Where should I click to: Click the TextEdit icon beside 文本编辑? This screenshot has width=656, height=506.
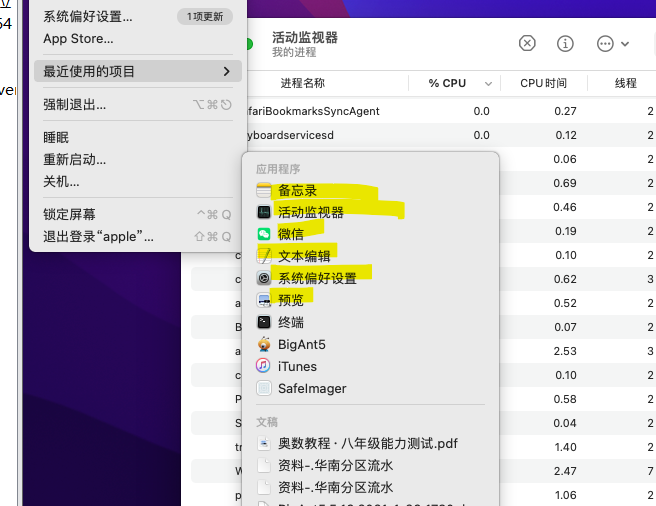pyautogui.click(x=264, y=256)
